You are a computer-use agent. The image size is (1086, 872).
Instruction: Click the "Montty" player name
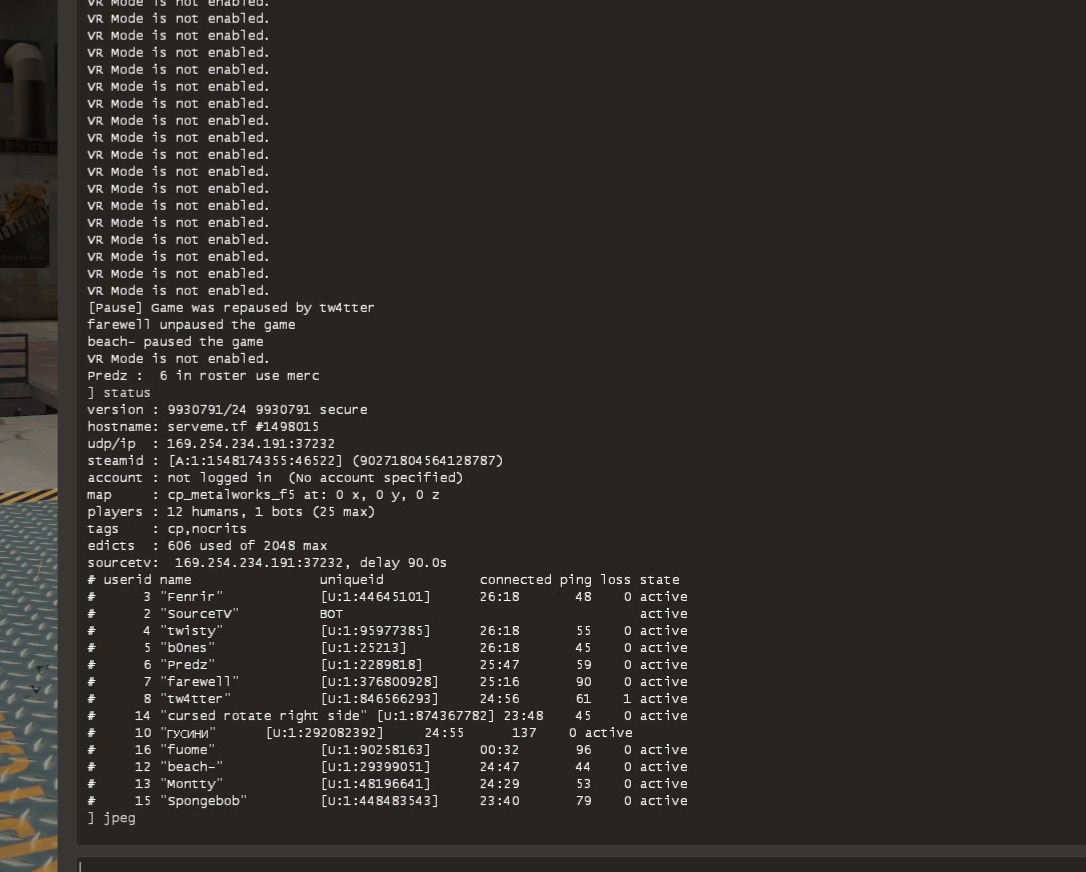pyautogui.click(x=191, y=784)
